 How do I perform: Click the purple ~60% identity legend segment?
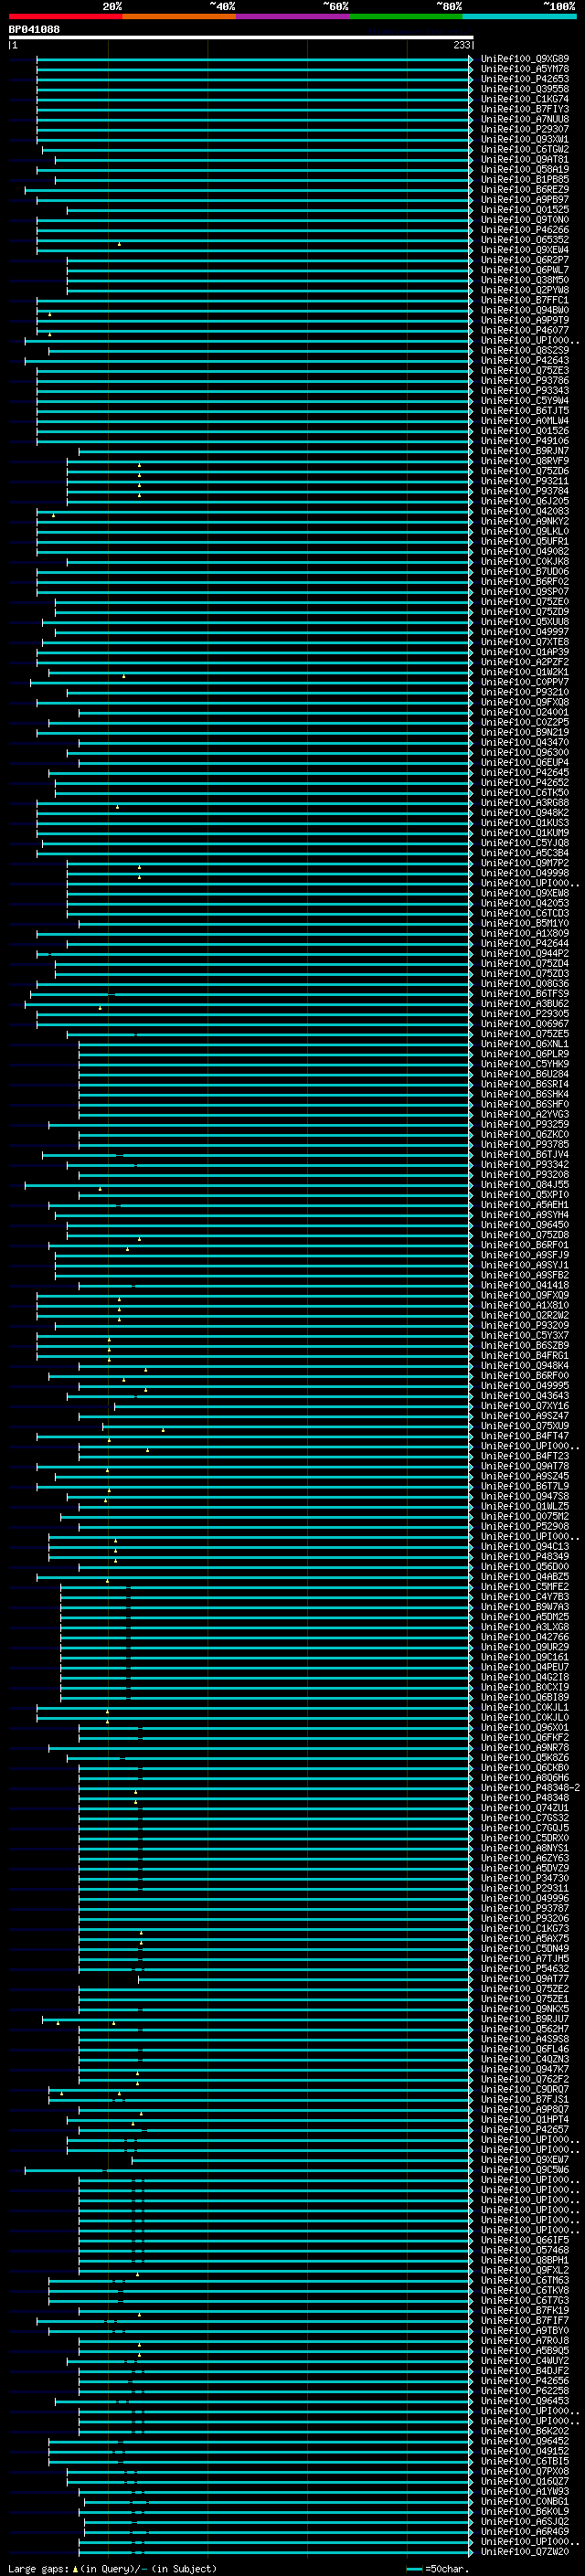click(x=293, y=17)
